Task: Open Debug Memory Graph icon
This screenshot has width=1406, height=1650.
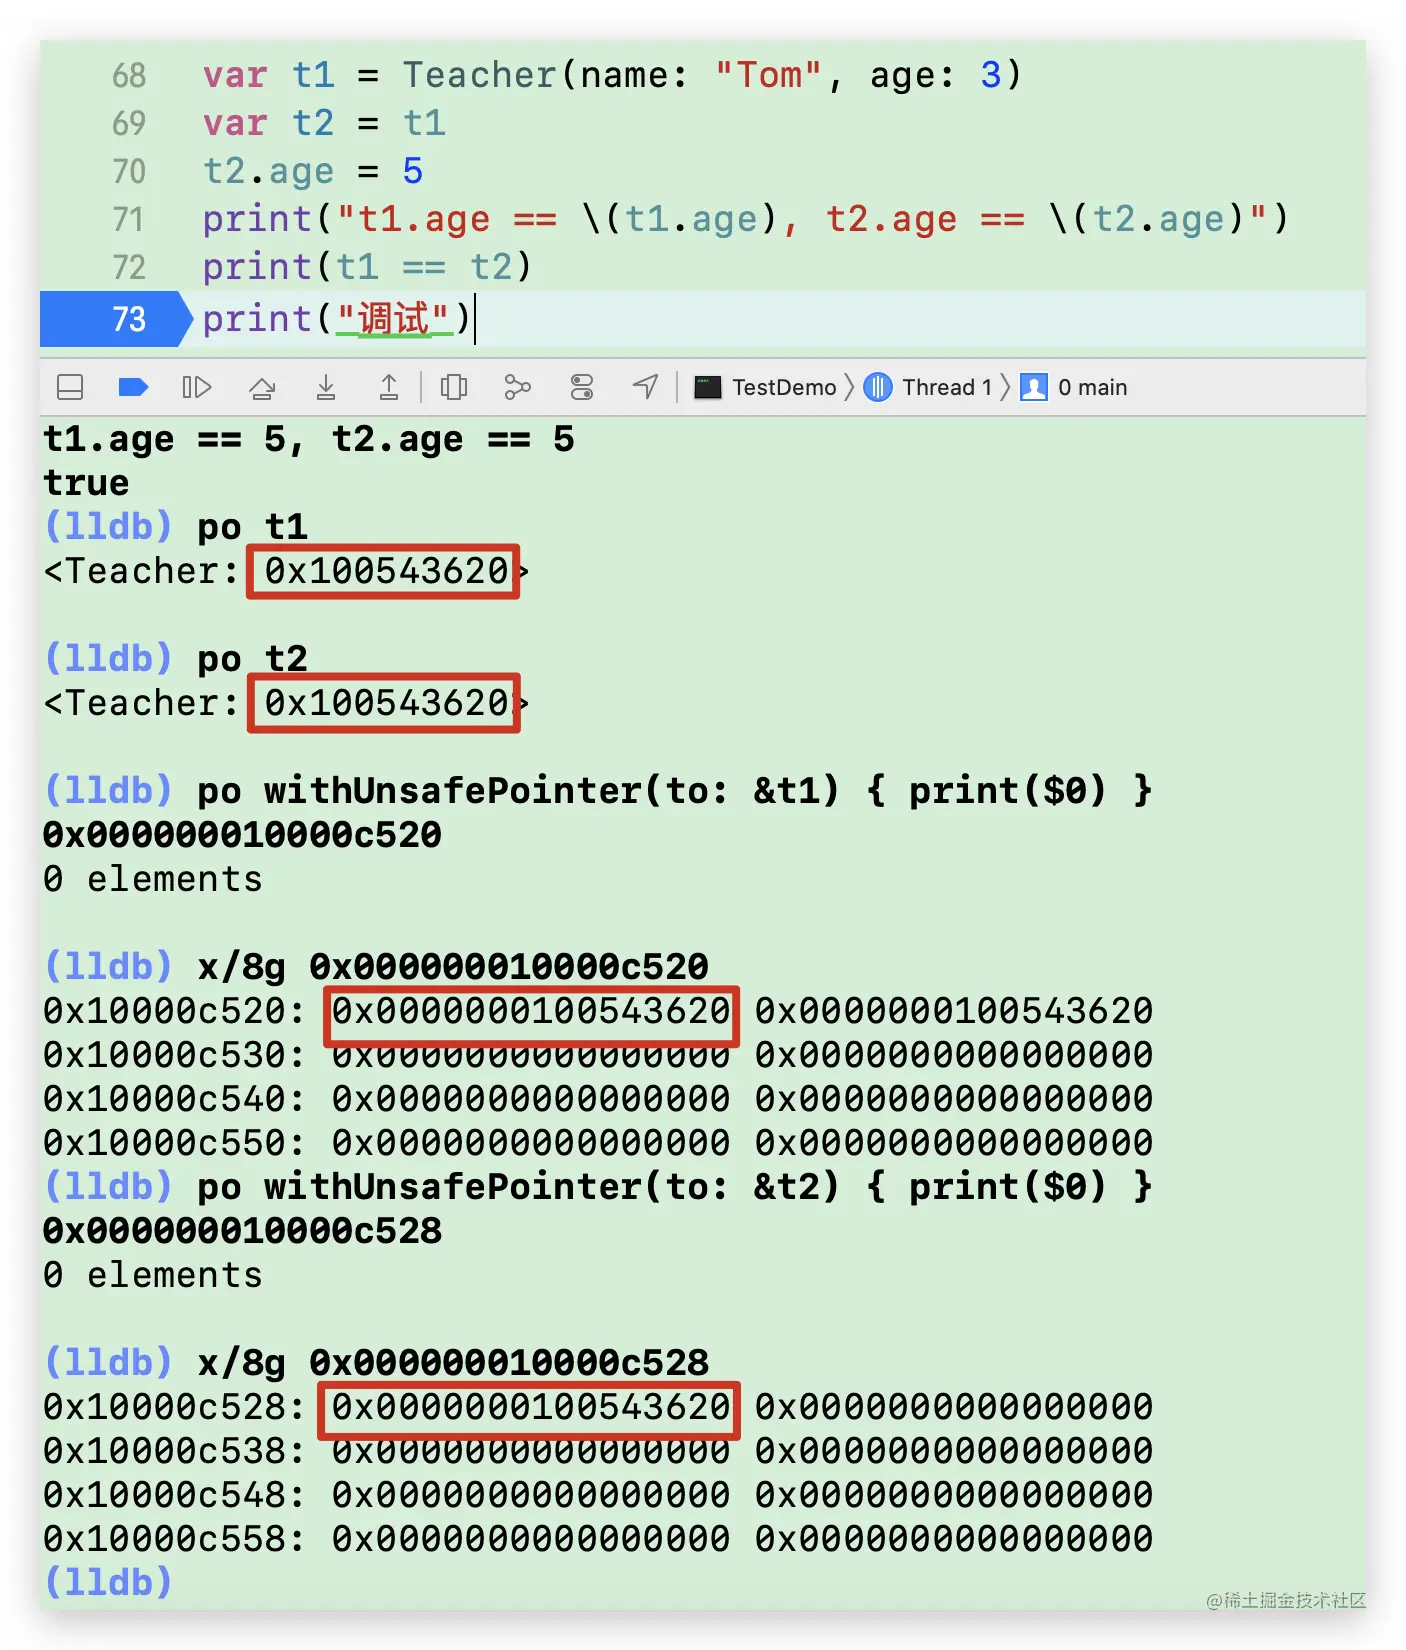Action: tap(517, 387)
